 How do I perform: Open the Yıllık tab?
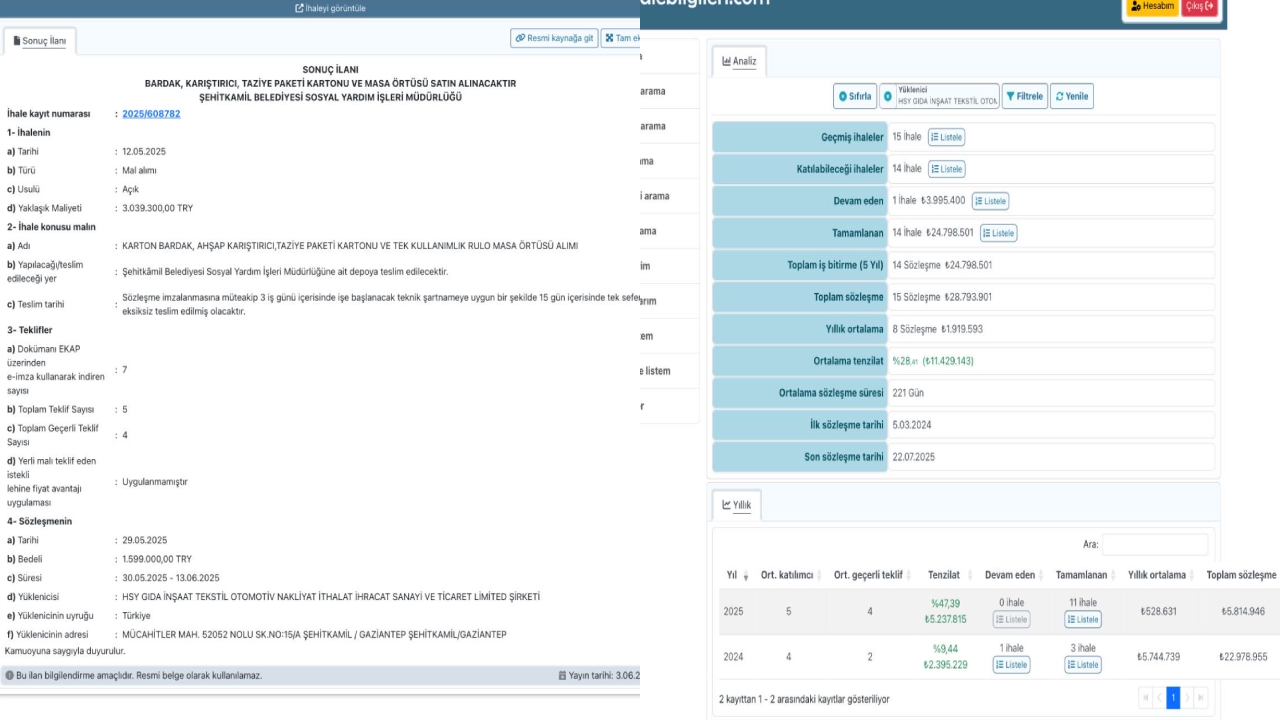pyautogui.click(x=736, y=506)
